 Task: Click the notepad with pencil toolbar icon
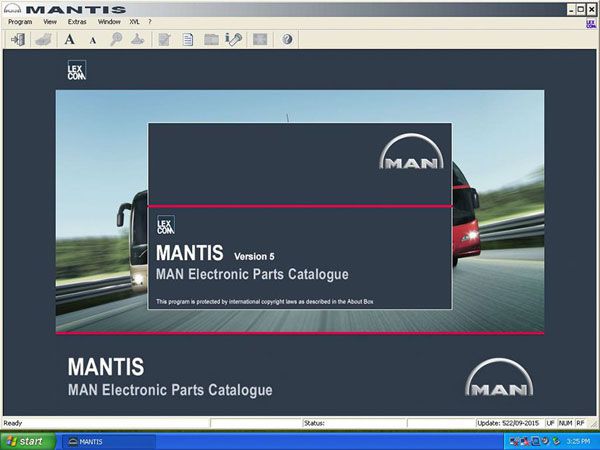(164, 39)
